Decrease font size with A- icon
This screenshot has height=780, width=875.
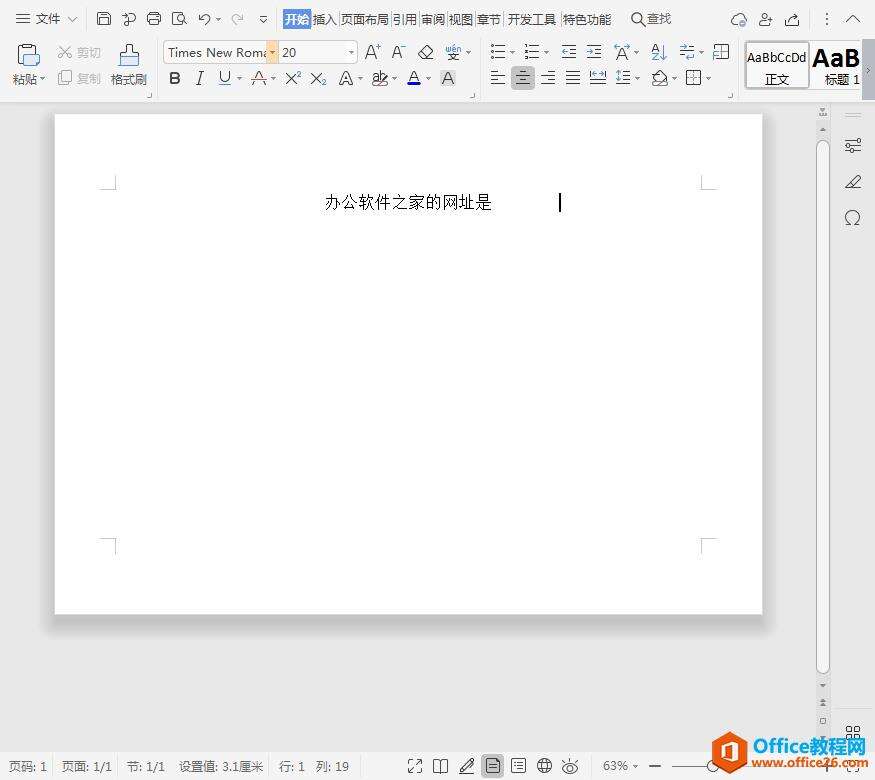(398, 52)
